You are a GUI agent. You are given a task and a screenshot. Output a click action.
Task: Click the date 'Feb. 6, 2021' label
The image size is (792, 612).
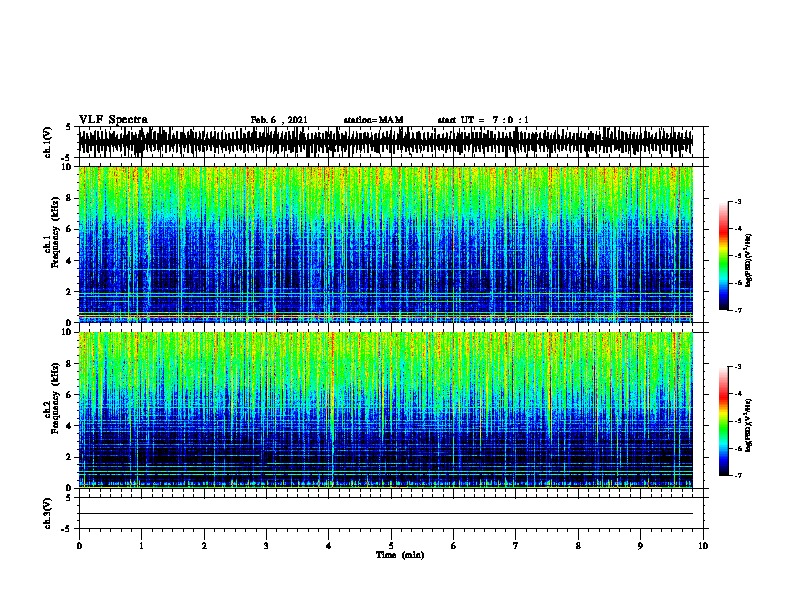coord(279,120)
